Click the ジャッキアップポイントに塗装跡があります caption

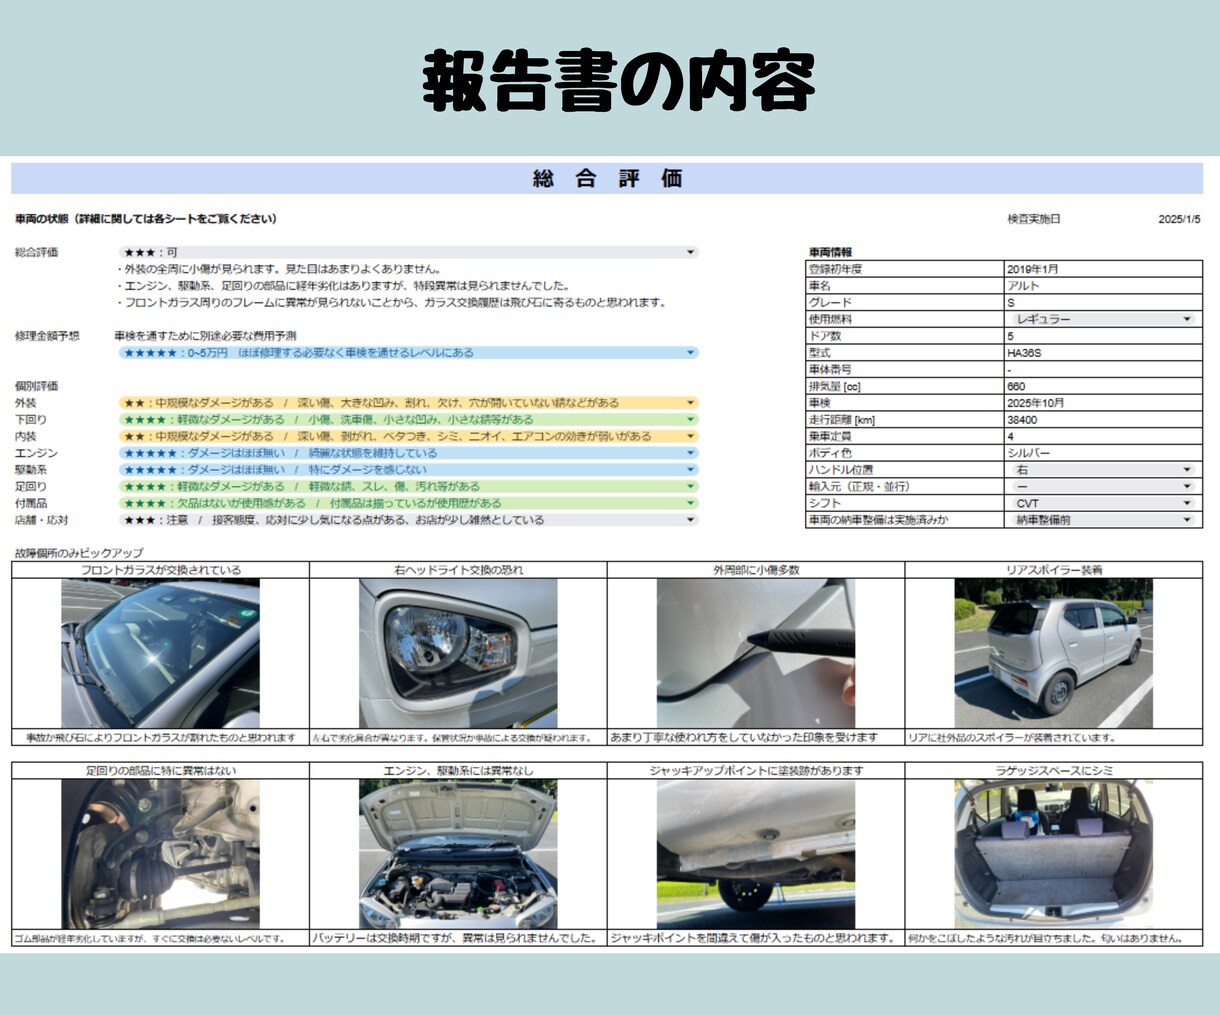pos(756,771)
